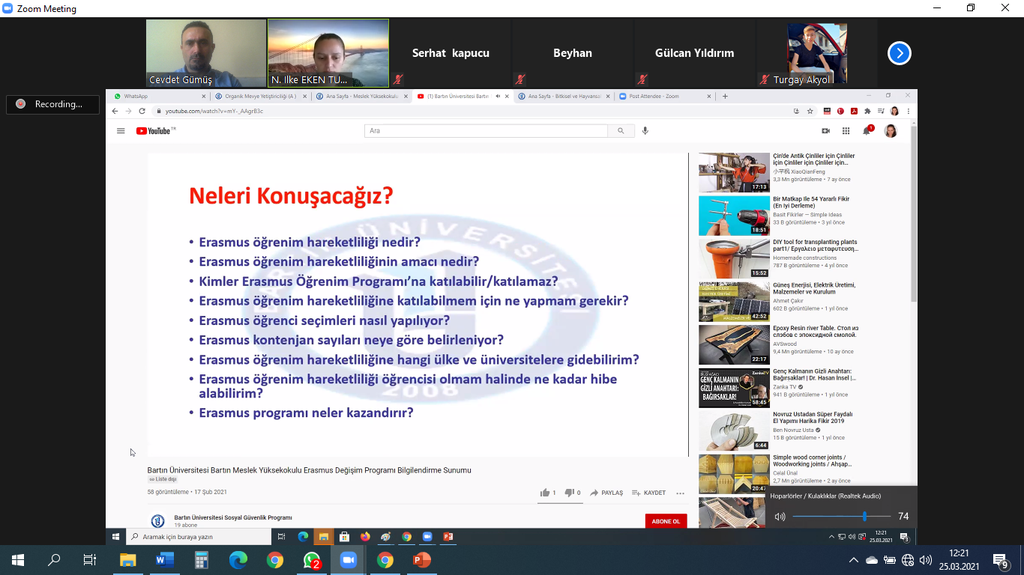
Task: Open the YouTube notifications bell
Action: (x=867, y=131)
